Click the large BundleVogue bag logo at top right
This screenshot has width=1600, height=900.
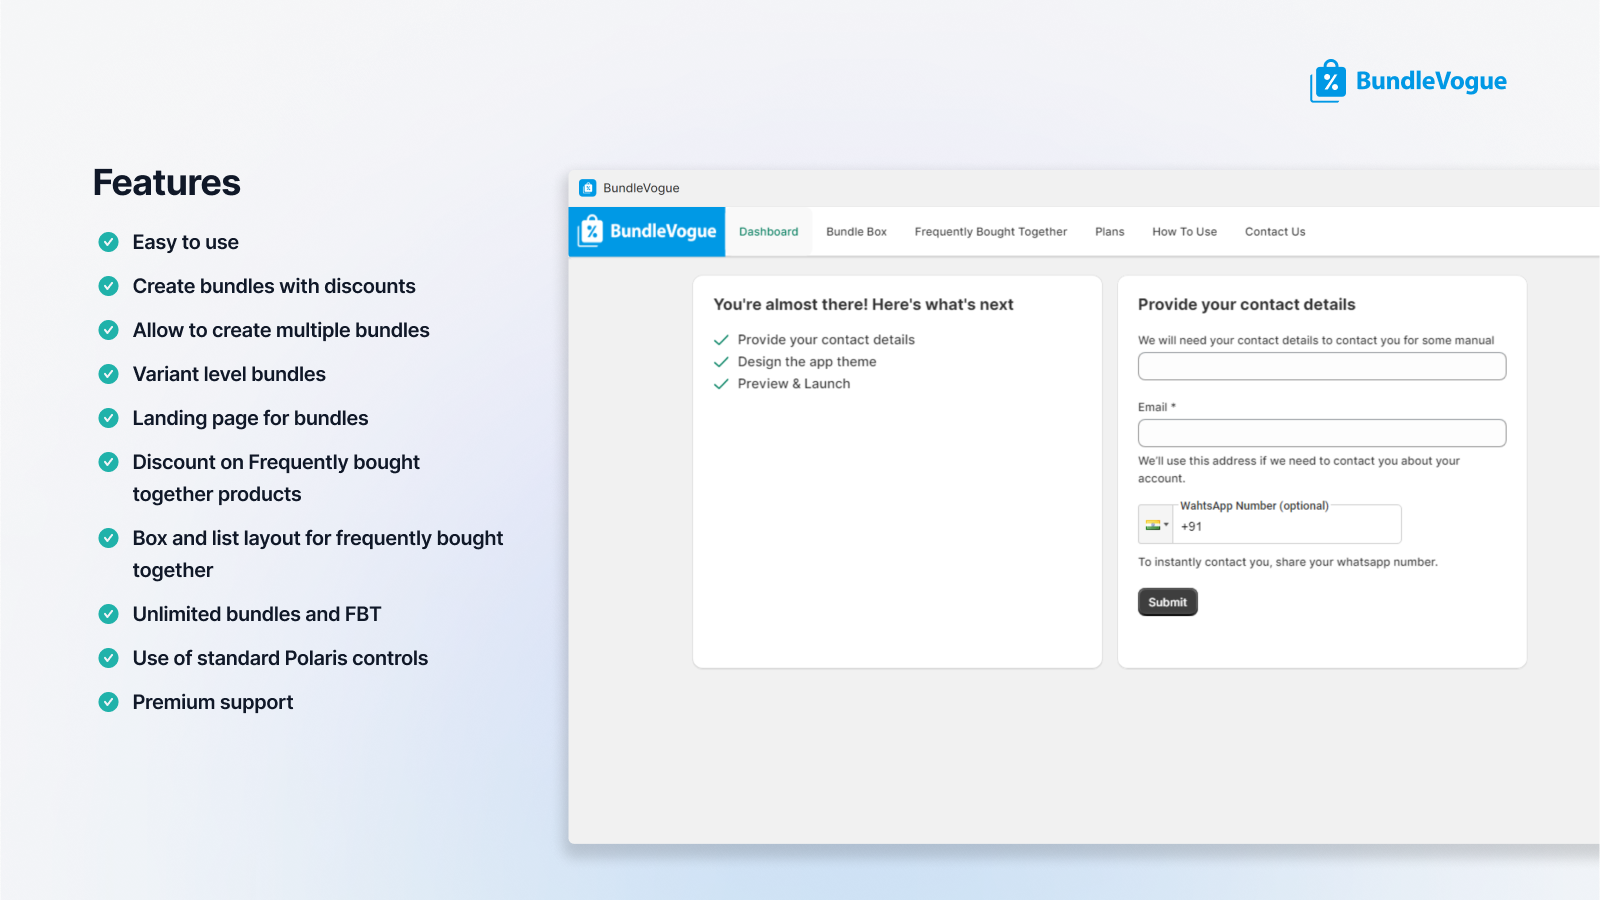pyautogui.click(x=1328, y=81)
